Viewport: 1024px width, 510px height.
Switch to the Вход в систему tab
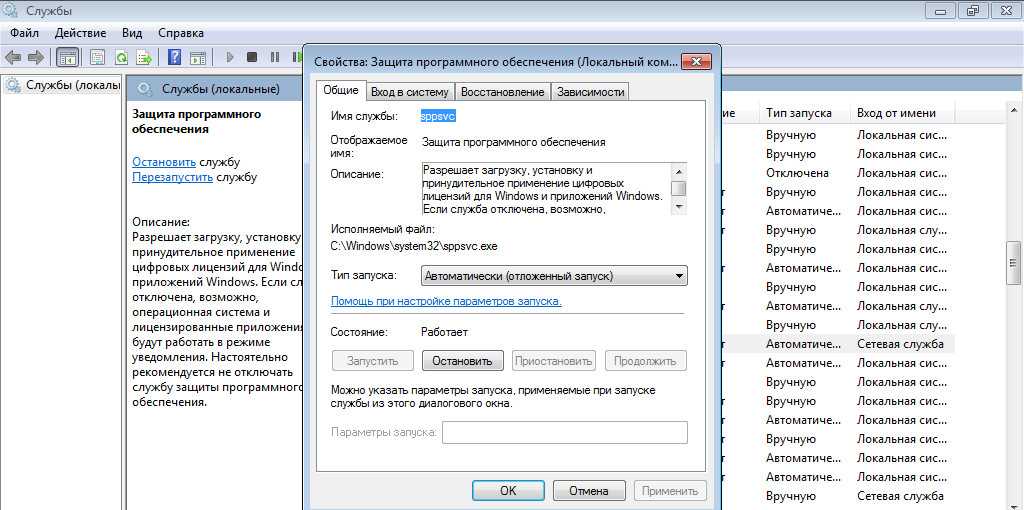click(409, 92)
